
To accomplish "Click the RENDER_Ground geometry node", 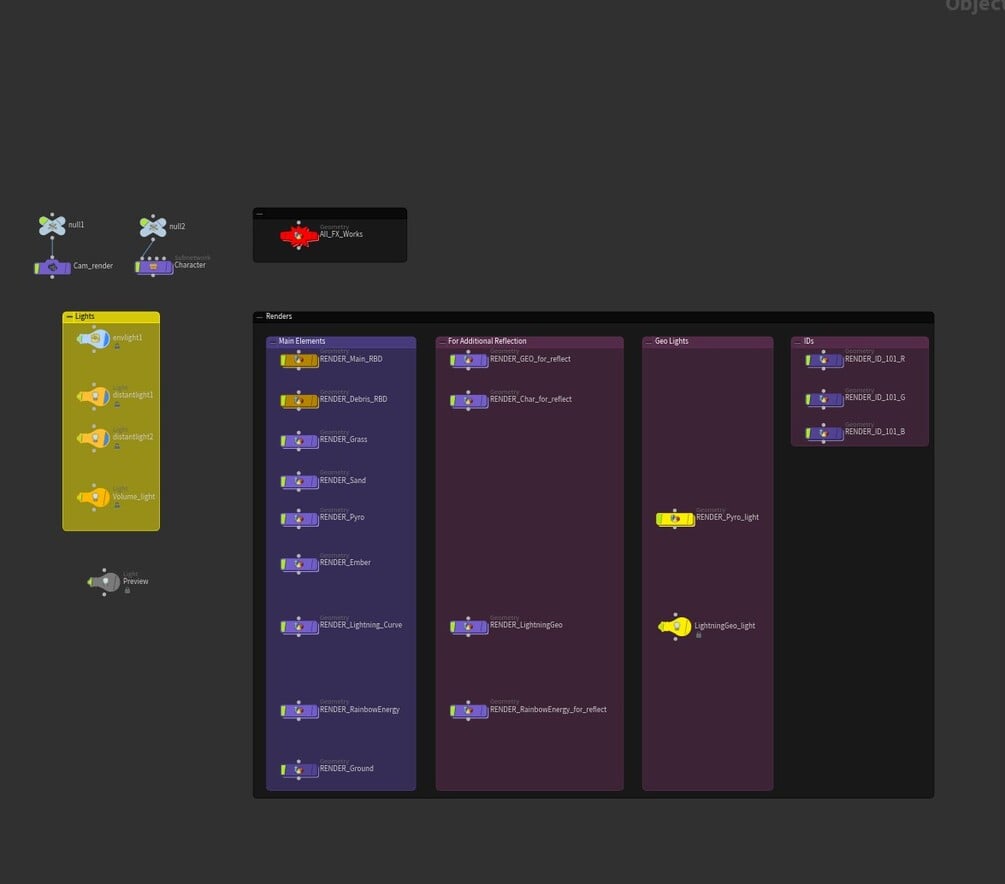I will [x=299, y=770].
